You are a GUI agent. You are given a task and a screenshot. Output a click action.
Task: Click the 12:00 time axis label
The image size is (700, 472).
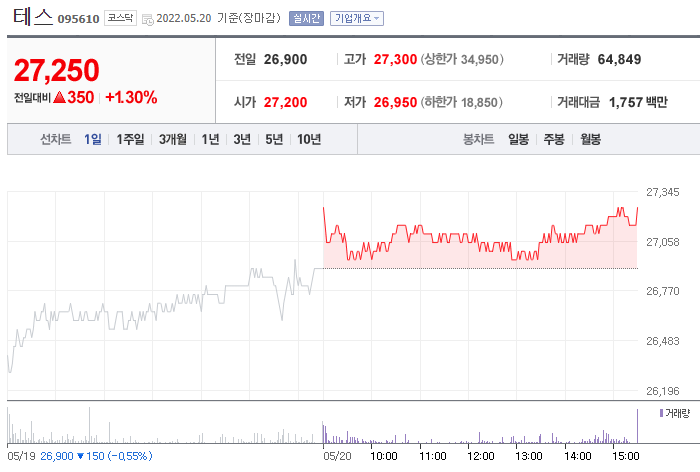481,456
